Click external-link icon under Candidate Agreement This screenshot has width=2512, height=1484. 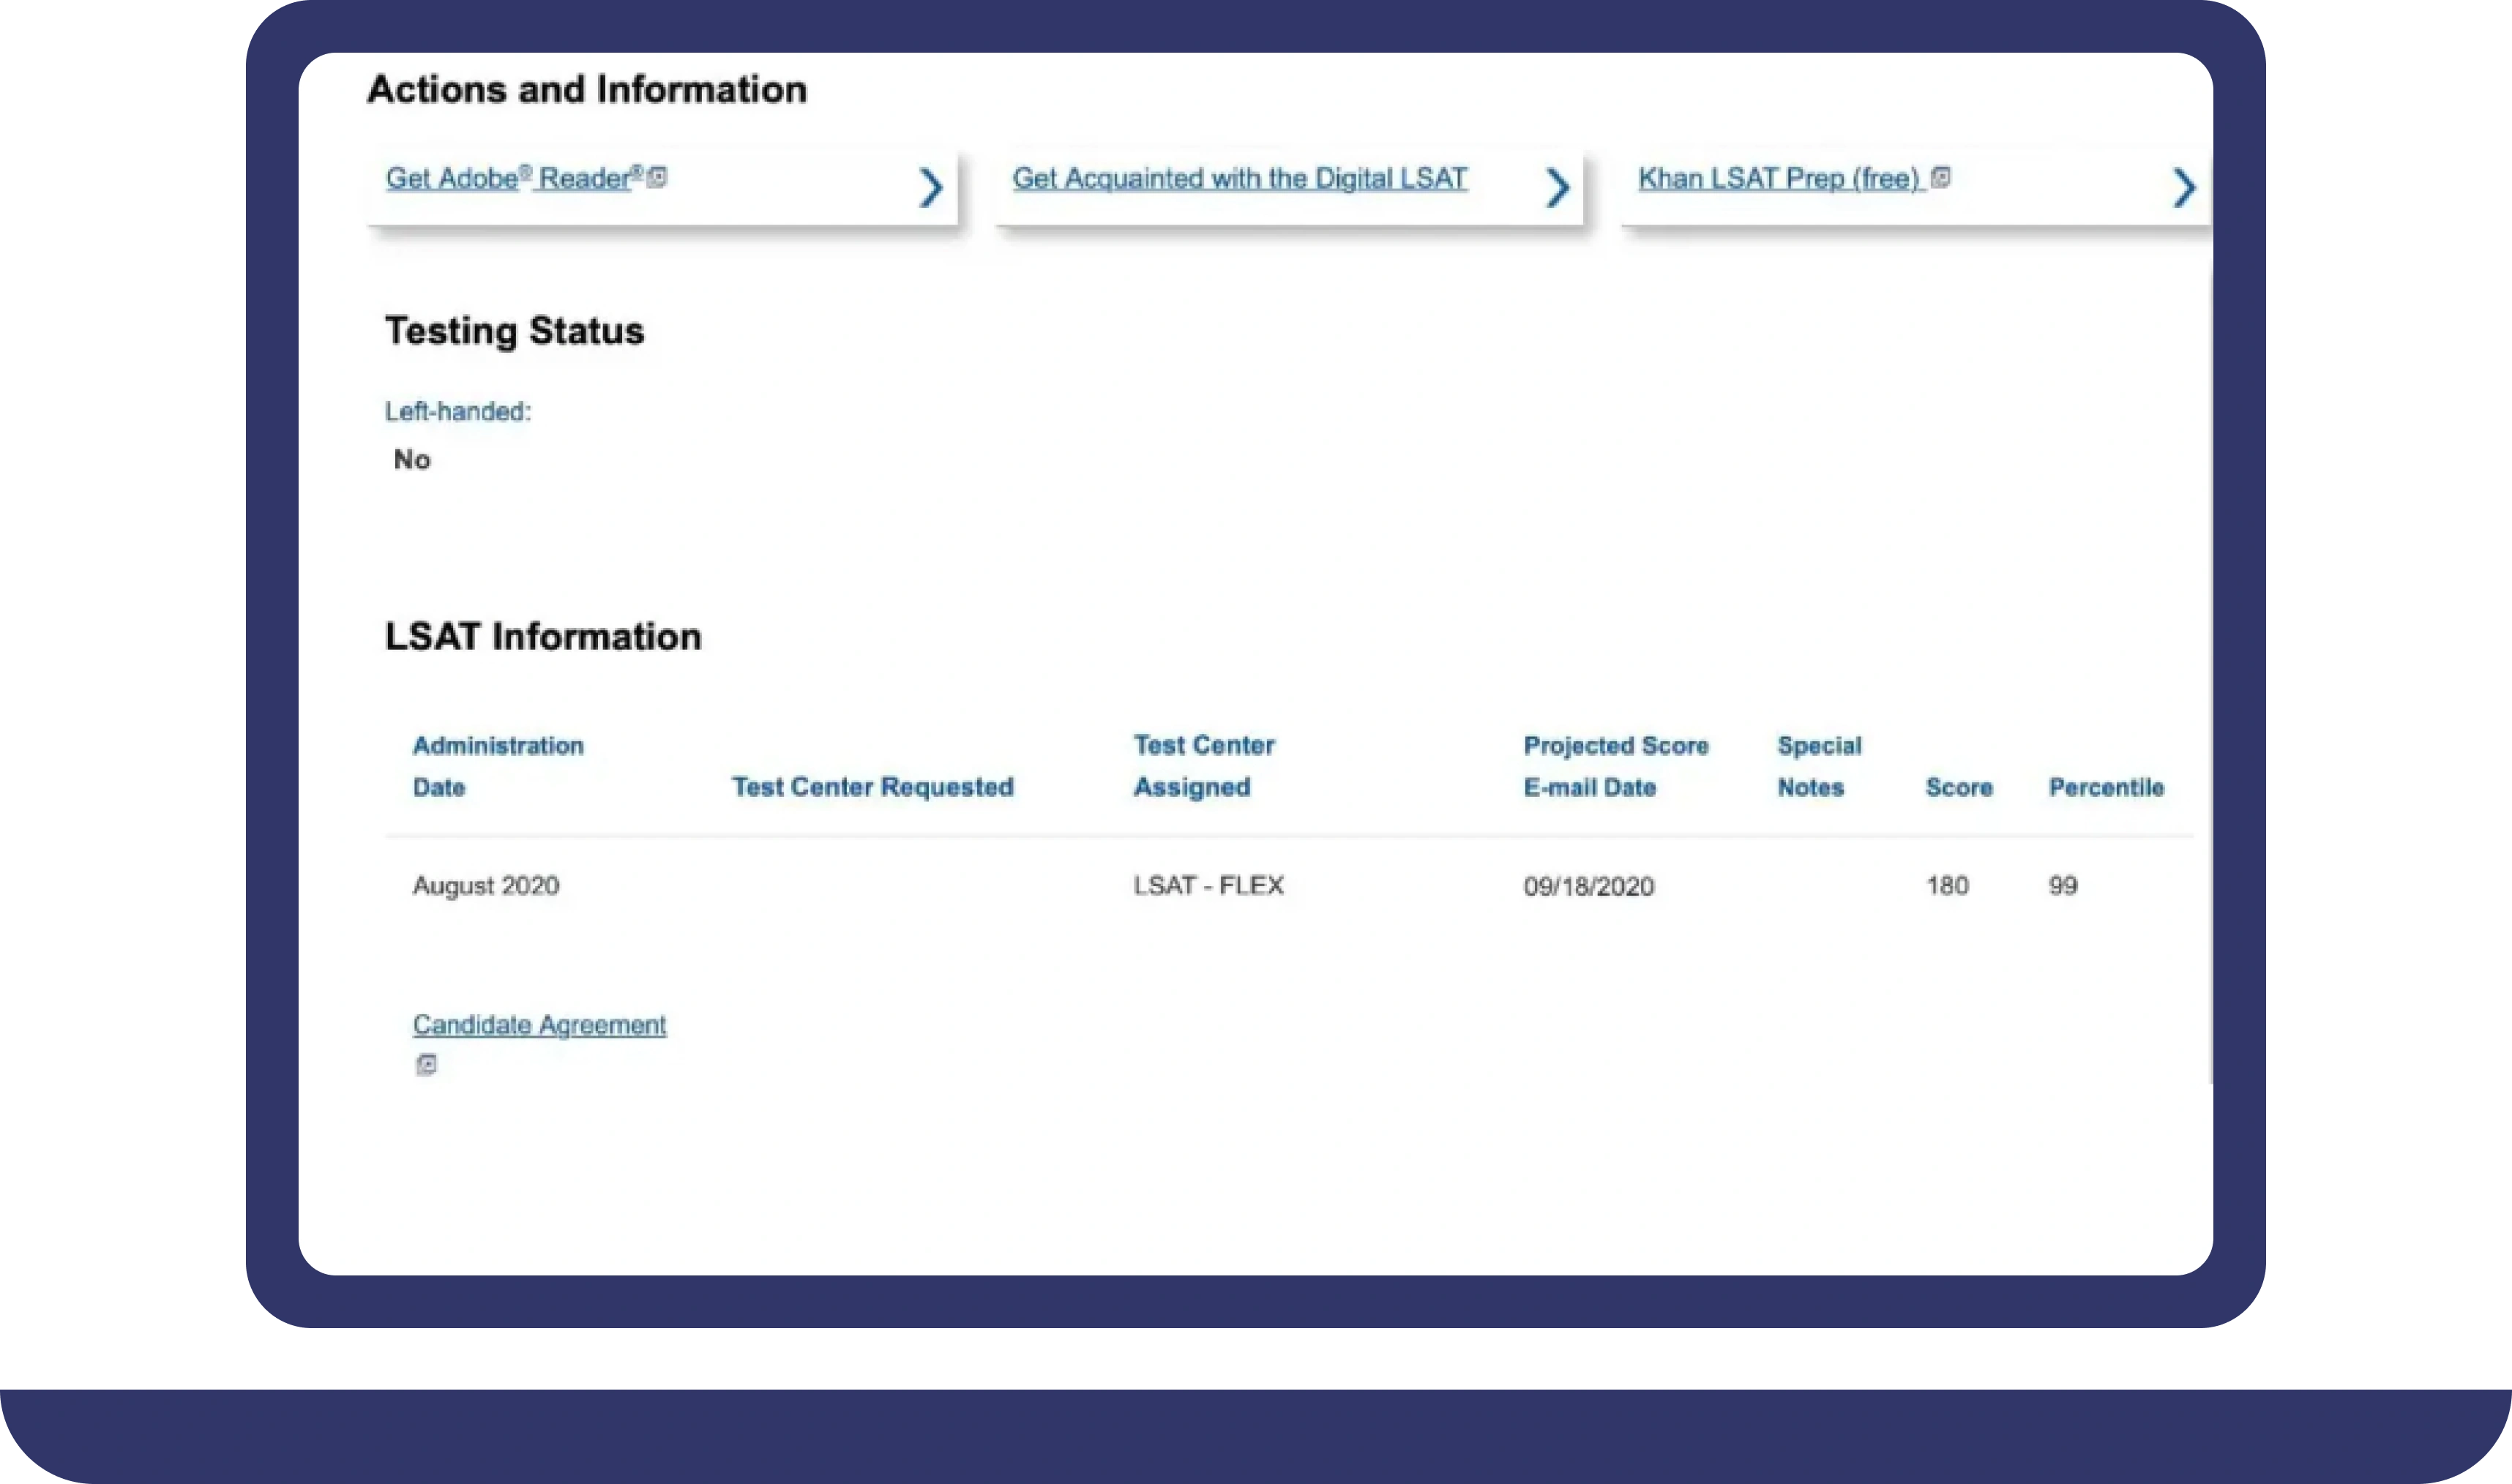click(x=426, y=1065)
